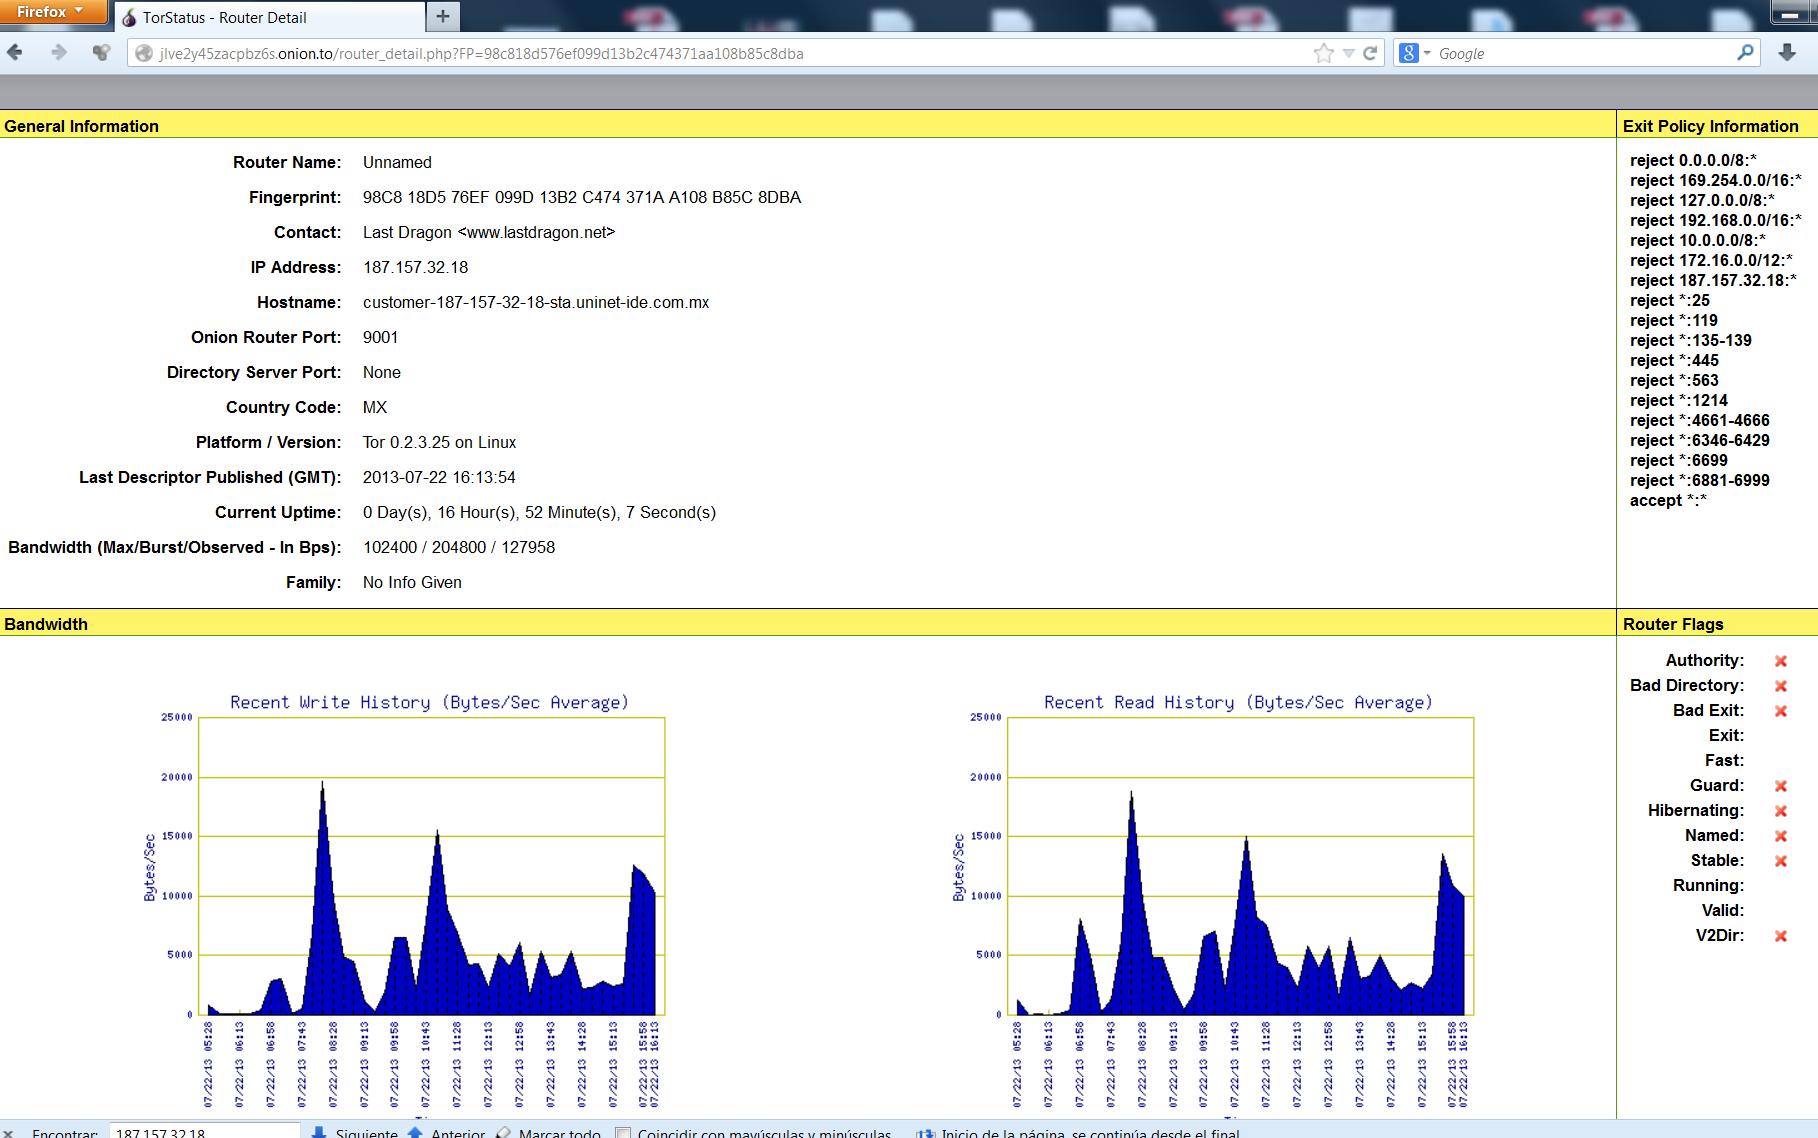Click the Siguiente find-next arrow
Viewport: 1818px width, 1138px height.
click(320, 1132)
